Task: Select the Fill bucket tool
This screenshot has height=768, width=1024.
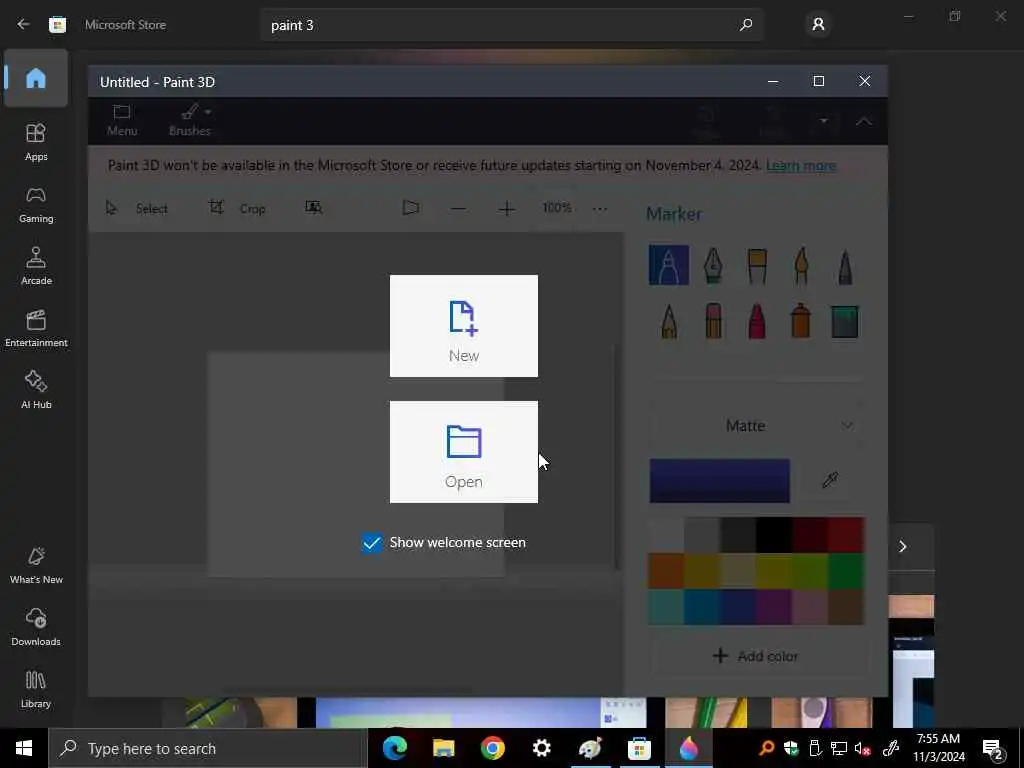Action: [844, 321]
